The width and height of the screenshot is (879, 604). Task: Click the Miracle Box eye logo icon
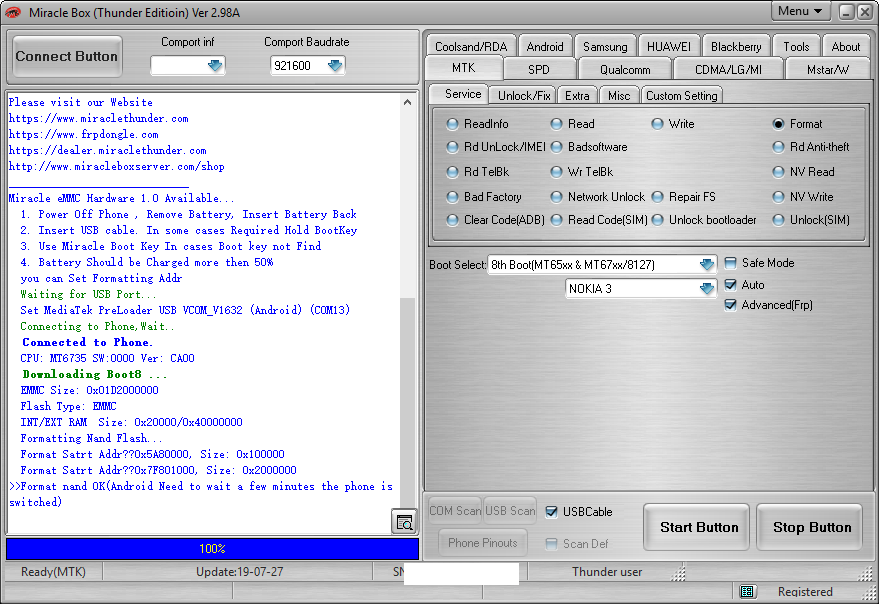(12, 12)
